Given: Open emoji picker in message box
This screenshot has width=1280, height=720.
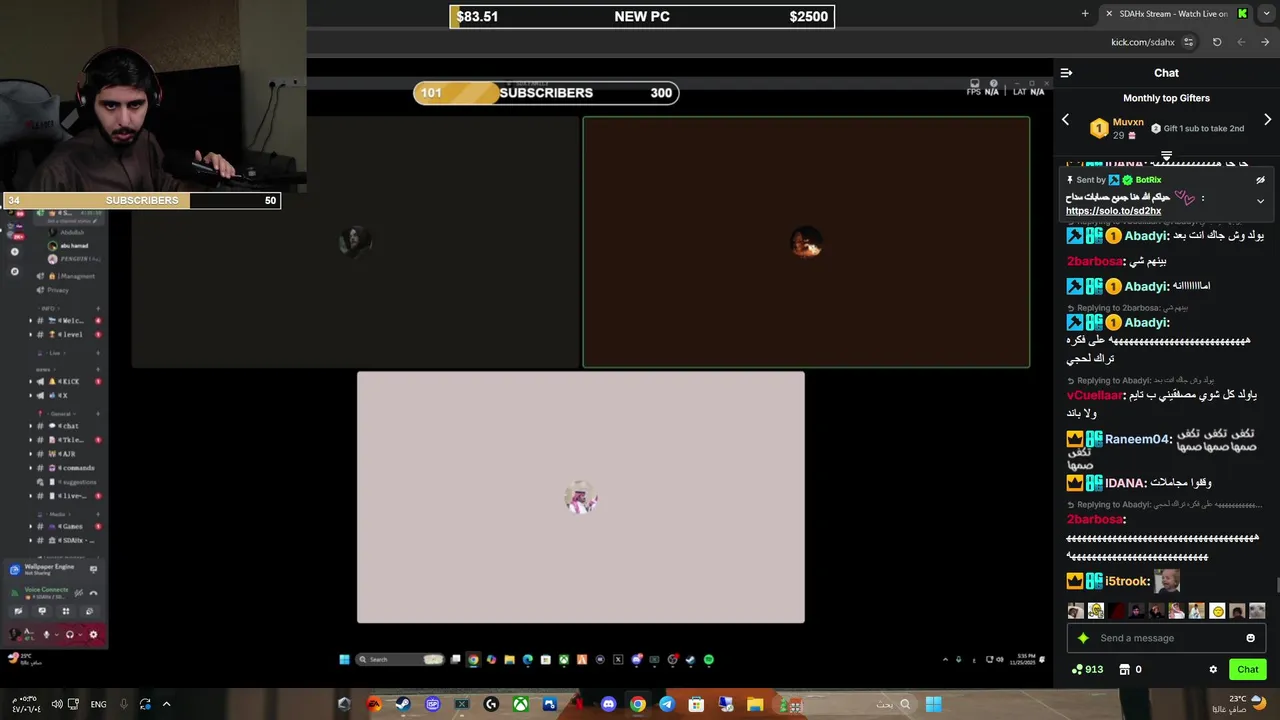Looking at the screenshot, I should click(1250, 638).
